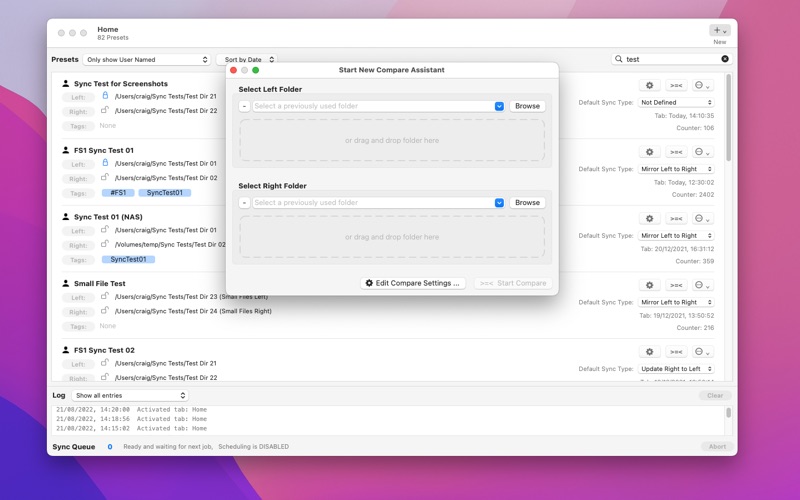Click the Sync Queue count 0
800x500 pixels.
pos(110,446)
